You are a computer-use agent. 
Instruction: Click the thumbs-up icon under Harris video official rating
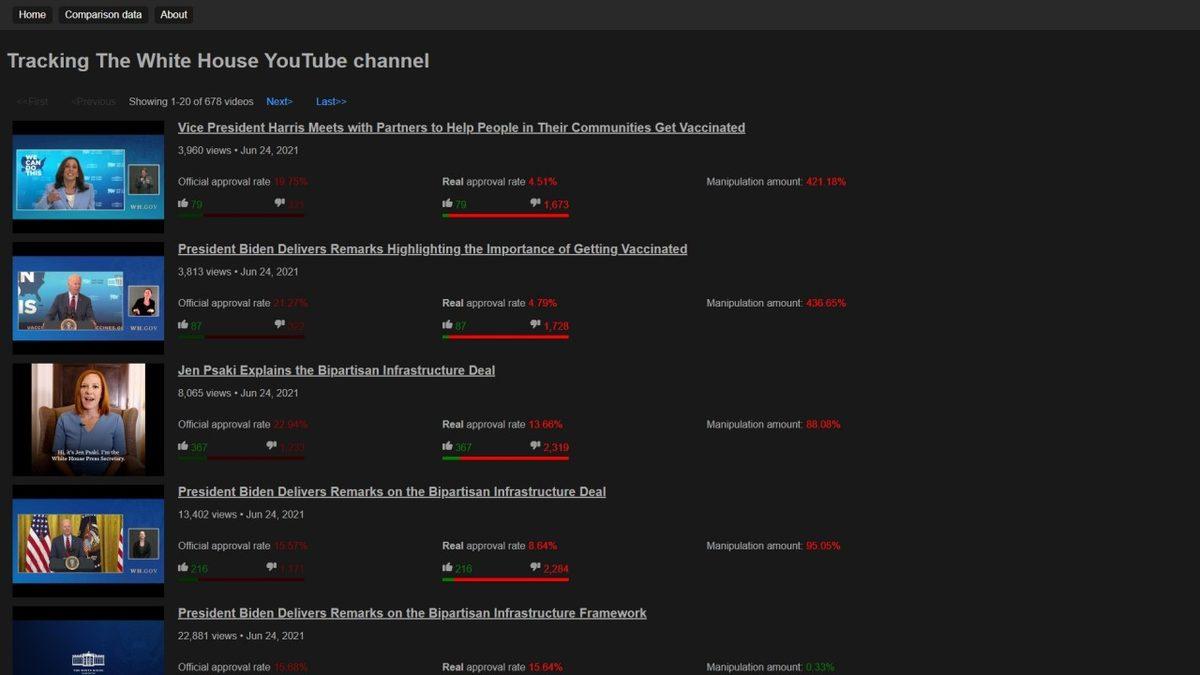185,203
